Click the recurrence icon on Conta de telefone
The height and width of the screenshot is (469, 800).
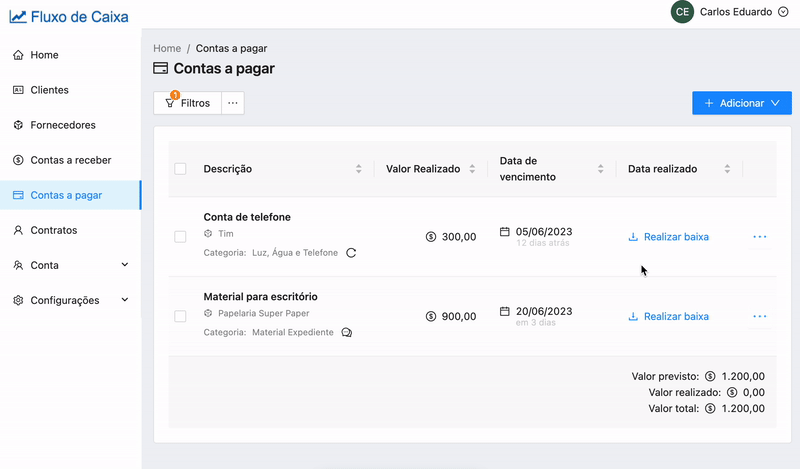point(351,253)
